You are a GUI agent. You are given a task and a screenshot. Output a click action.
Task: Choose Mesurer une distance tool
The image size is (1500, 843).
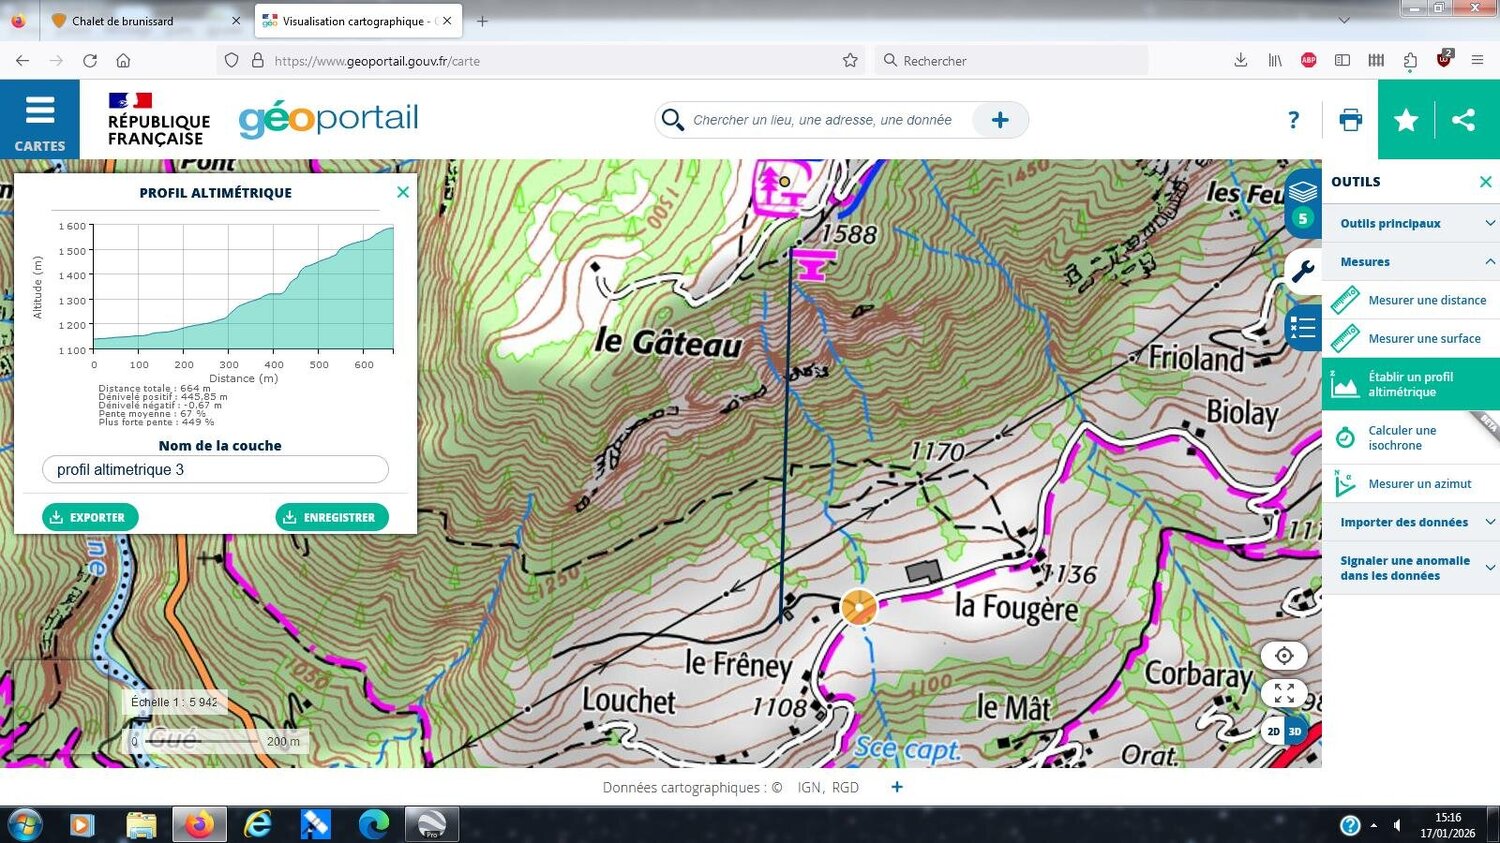[x=1411, y=300]
